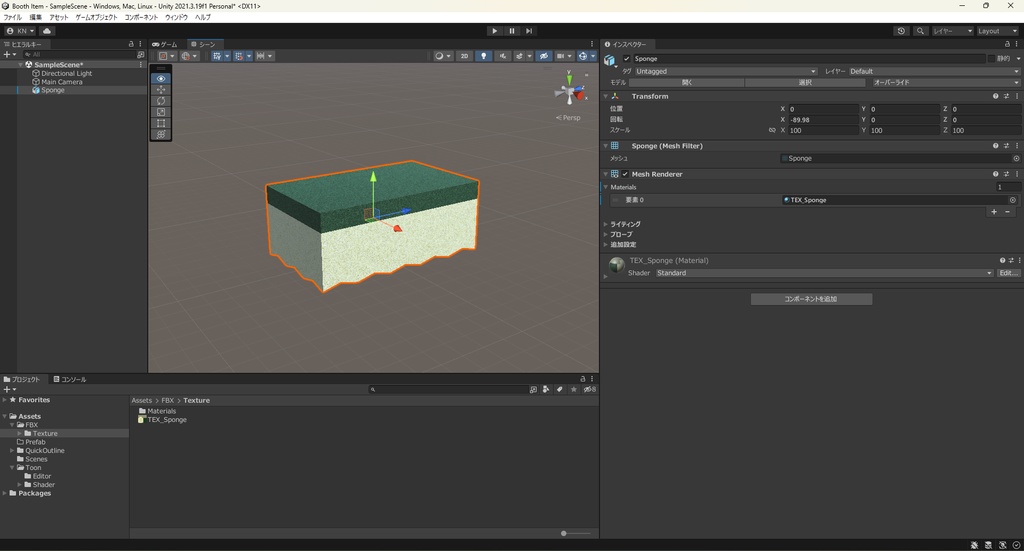Open Undo History icon at top right
The image size is (1024, 551).
pyautogui.click(x=901, y=31)
